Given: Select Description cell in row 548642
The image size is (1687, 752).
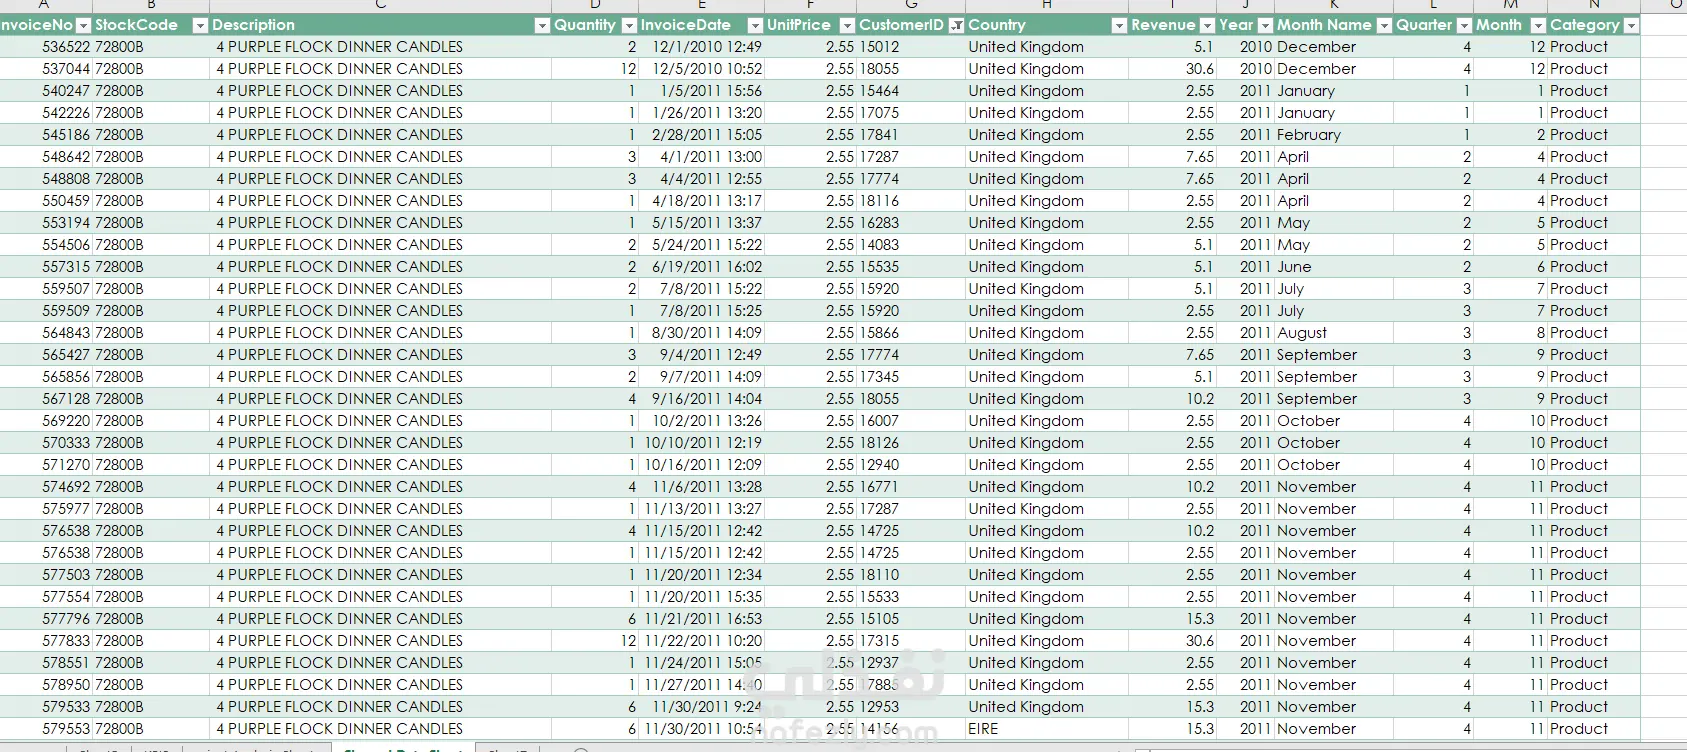Looking at the screenshot, I should (x=380, y=157).
